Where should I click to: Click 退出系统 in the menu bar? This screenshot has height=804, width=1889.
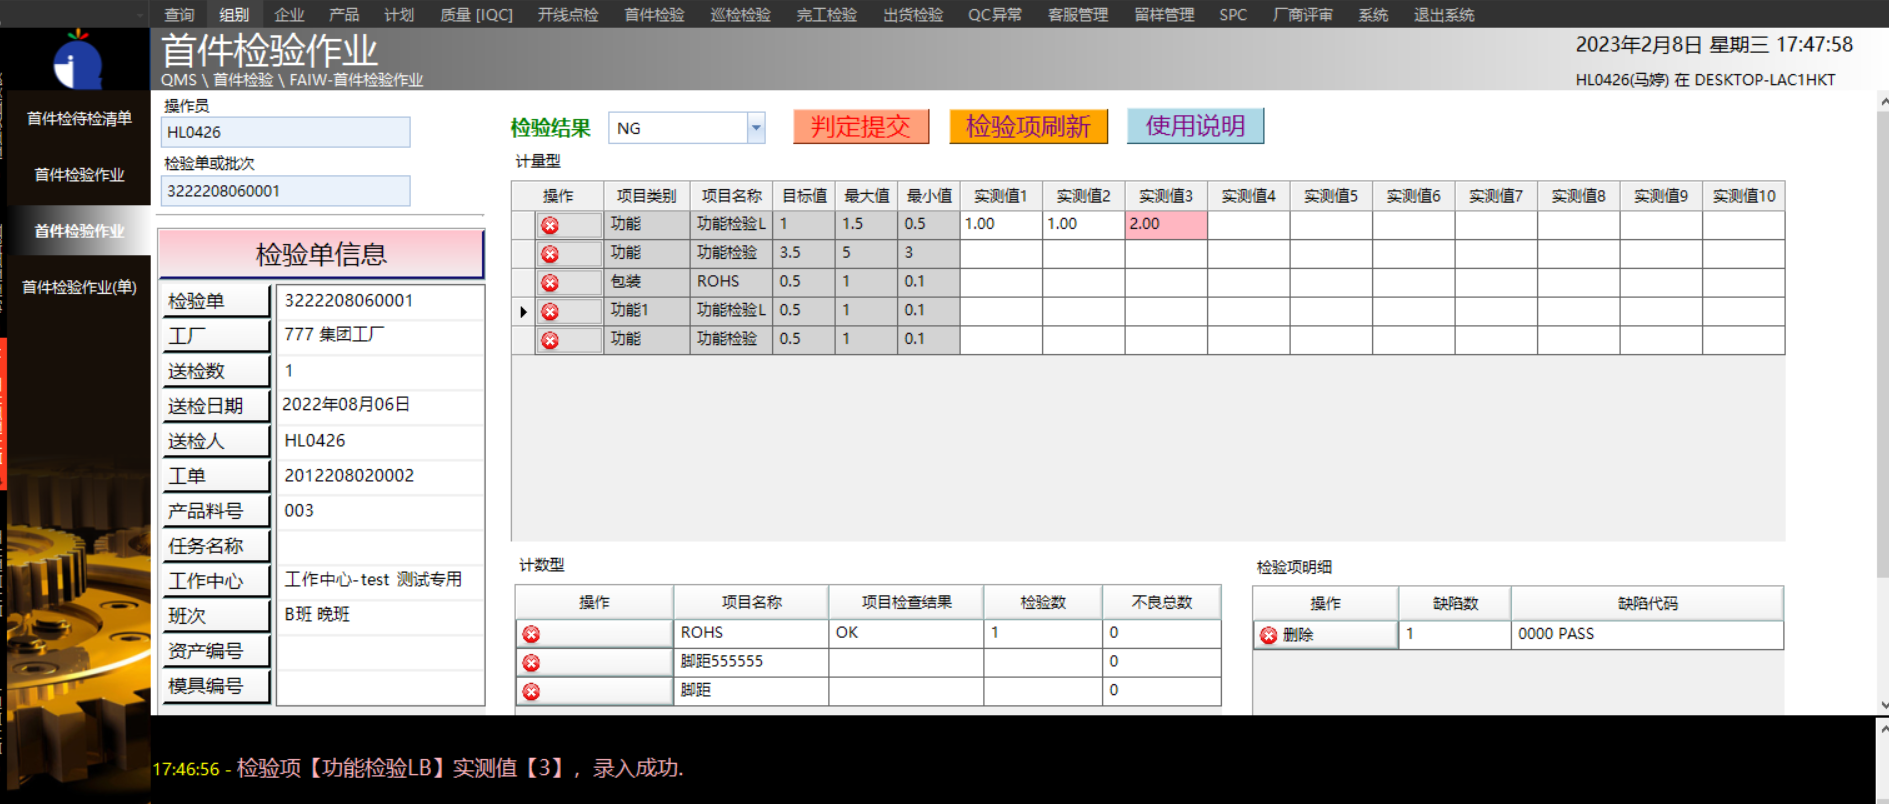pyautogui.click(x=1444, y=14)
